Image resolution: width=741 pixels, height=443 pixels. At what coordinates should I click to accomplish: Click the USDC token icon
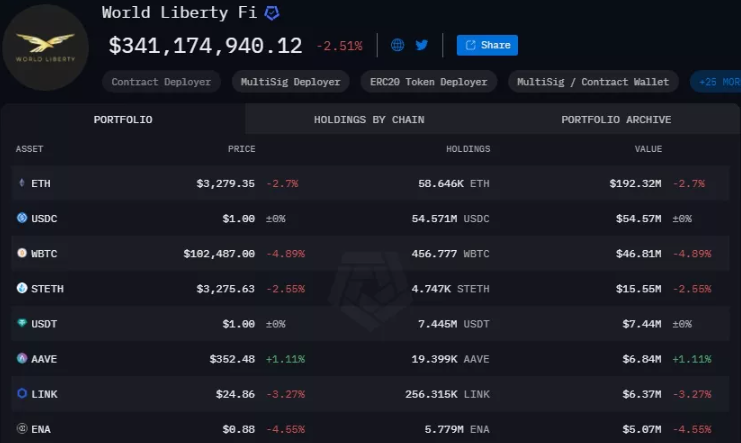22,218
